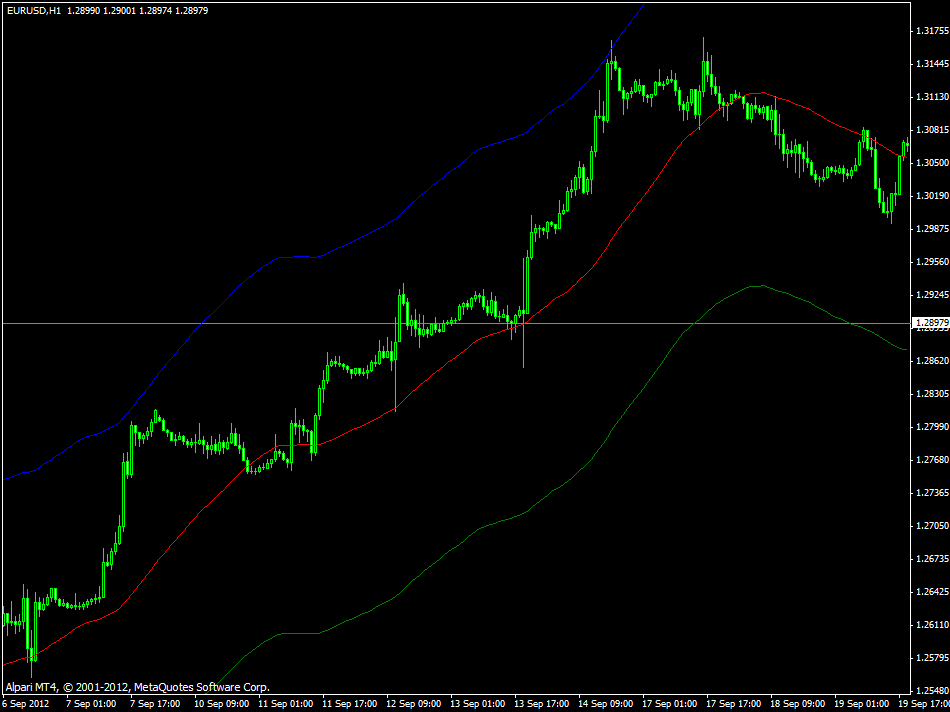This screenshot has width=950, height=712.
Task: Select the horizontal line at current price
Action: pyautogui.click(x=300, y=324)
